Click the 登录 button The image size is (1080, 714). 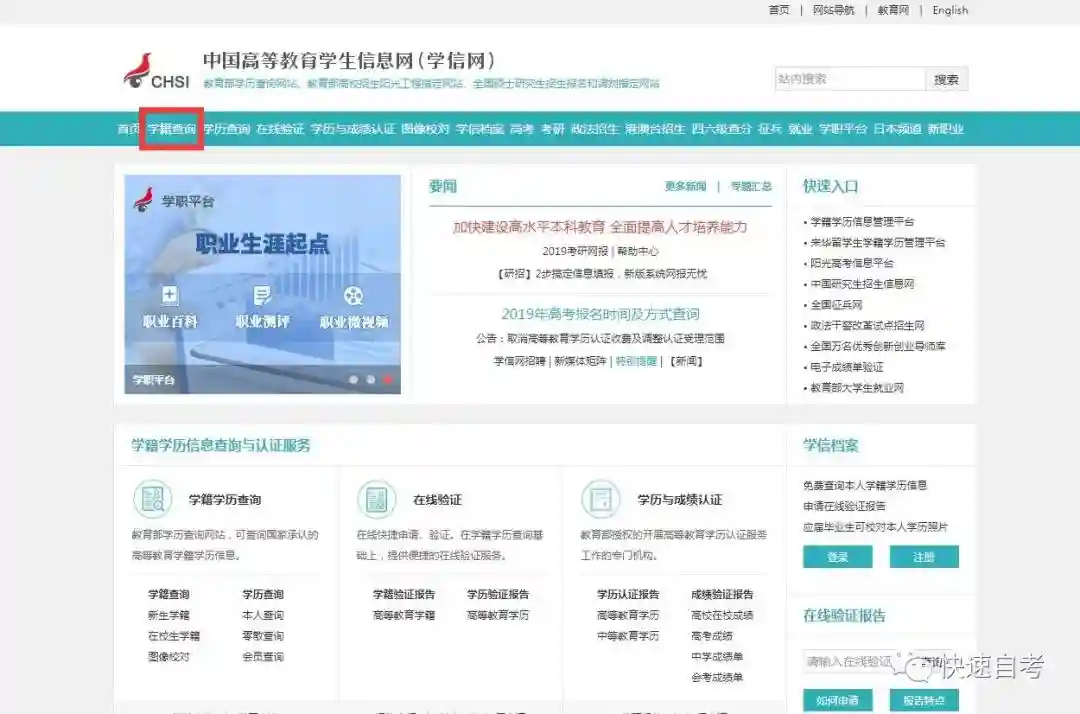[x=837, y=557]
